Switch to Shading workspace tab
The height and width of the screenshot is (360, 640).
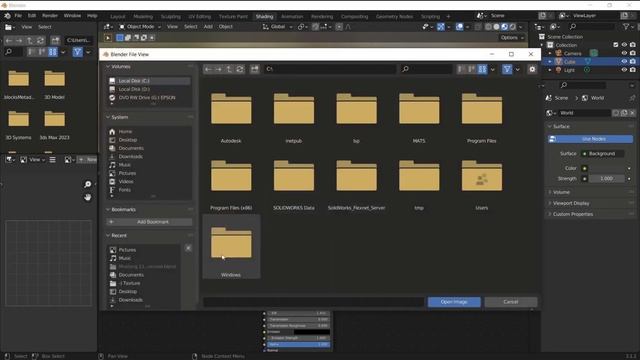tap(264, 17)
